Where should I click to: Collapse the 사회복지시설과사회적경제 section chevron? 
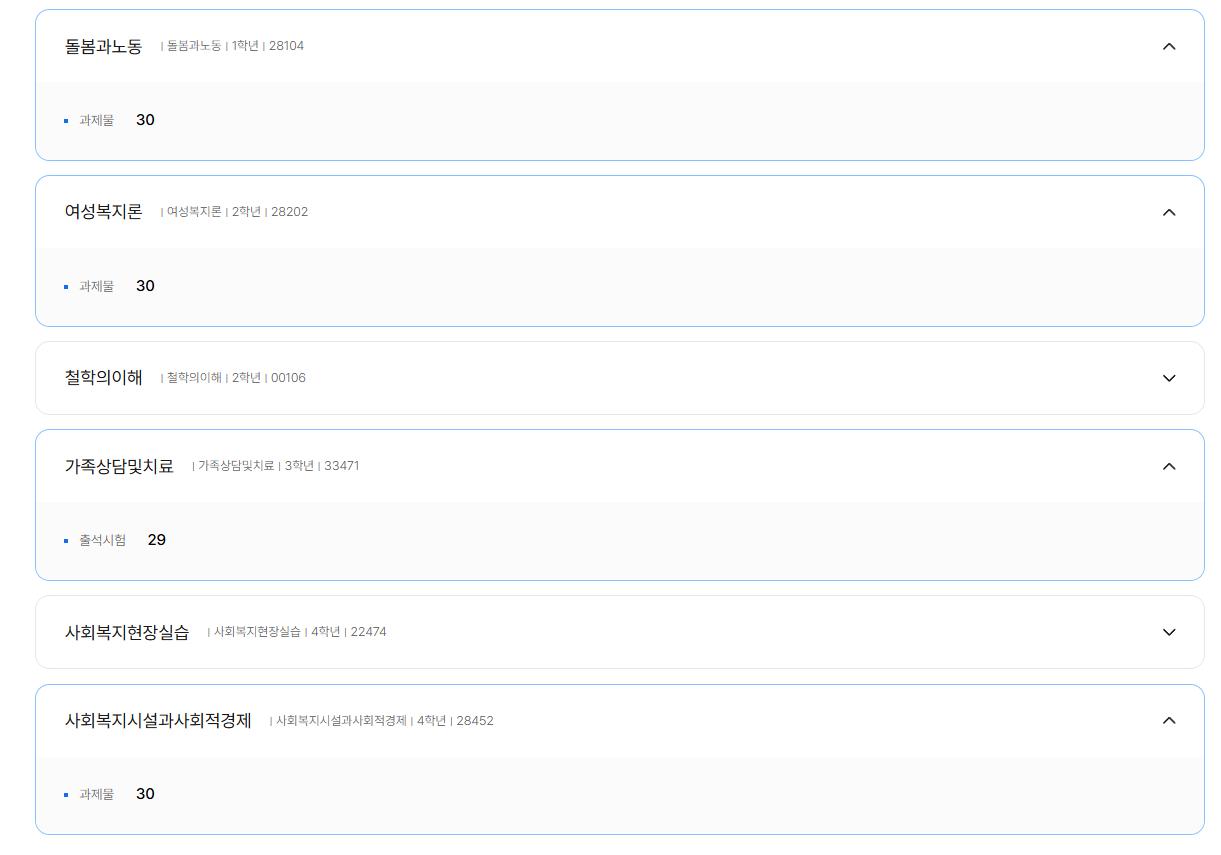1169,720
